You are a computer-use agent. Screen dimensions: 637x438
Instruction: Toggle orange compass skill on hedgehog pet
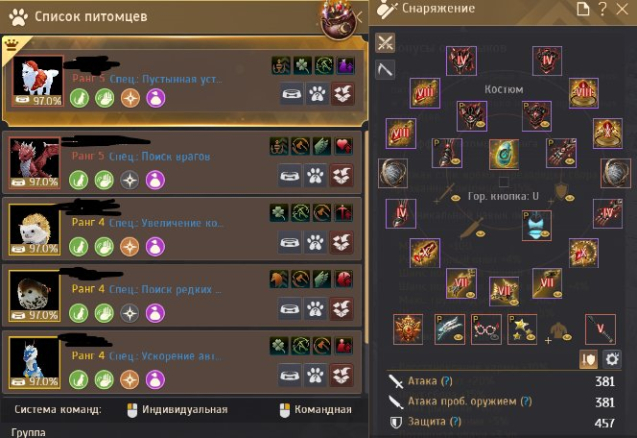coord(130,246)
